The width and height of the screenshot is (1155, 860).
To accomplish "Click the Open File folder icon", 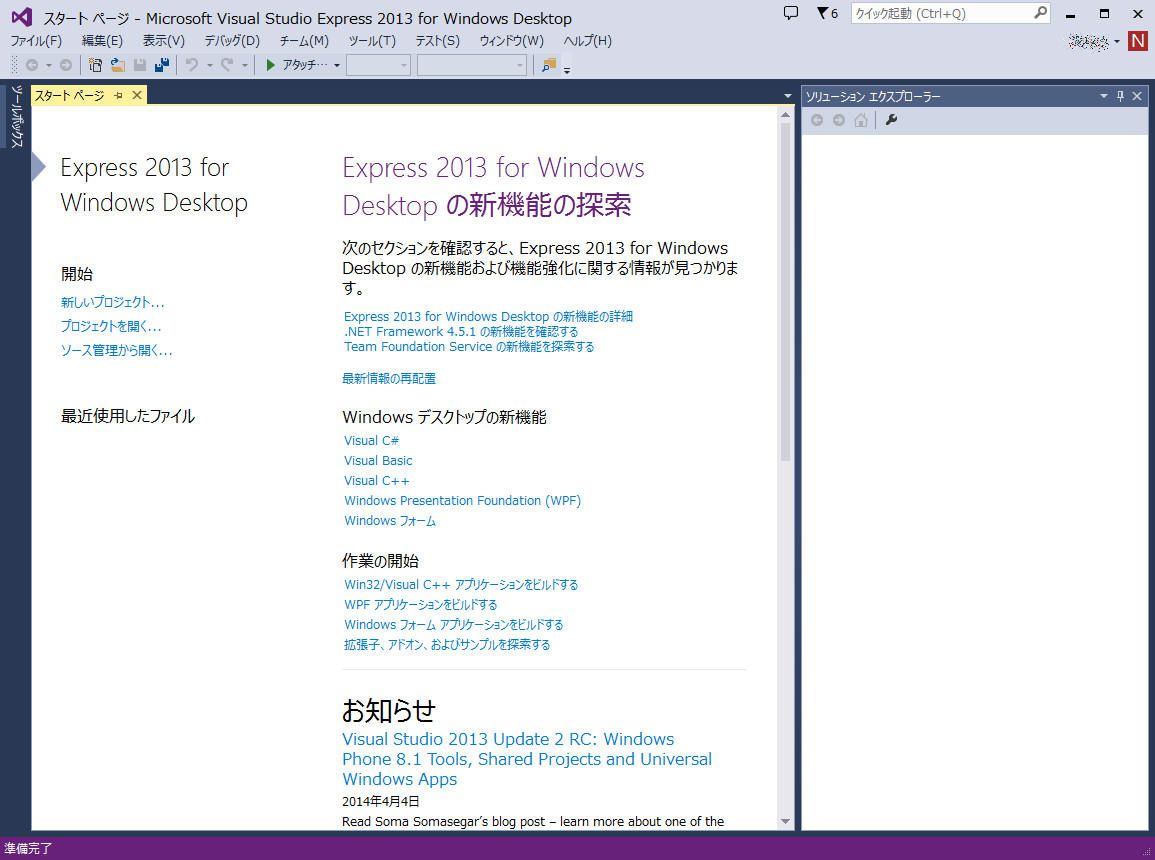I will (x=117, y=65).
